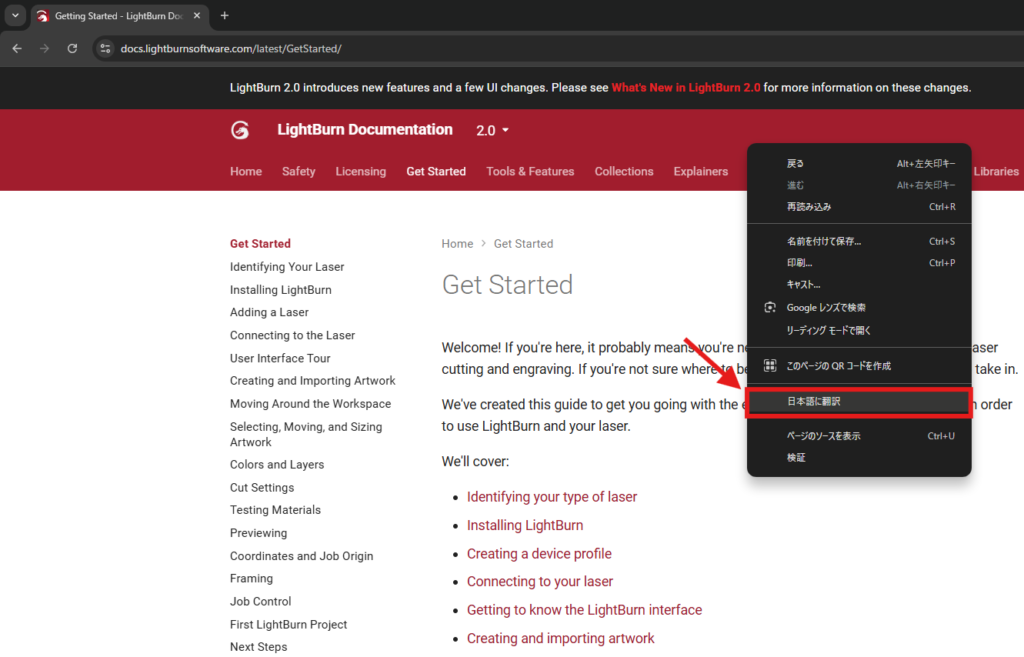The image size is (1024, 657).
Task: Expand the 2.0 version dropdown
Action: click(x=493, y=131)
